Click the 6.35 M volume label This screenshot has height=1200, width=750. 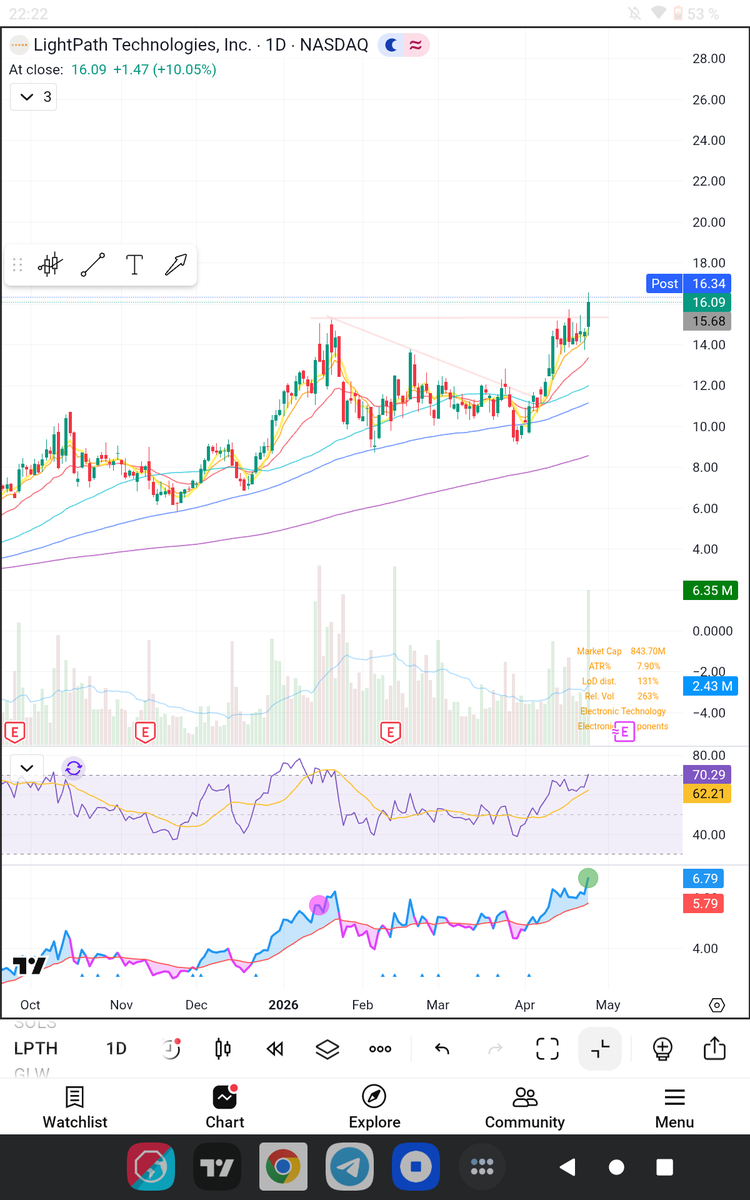coord(710,591)
